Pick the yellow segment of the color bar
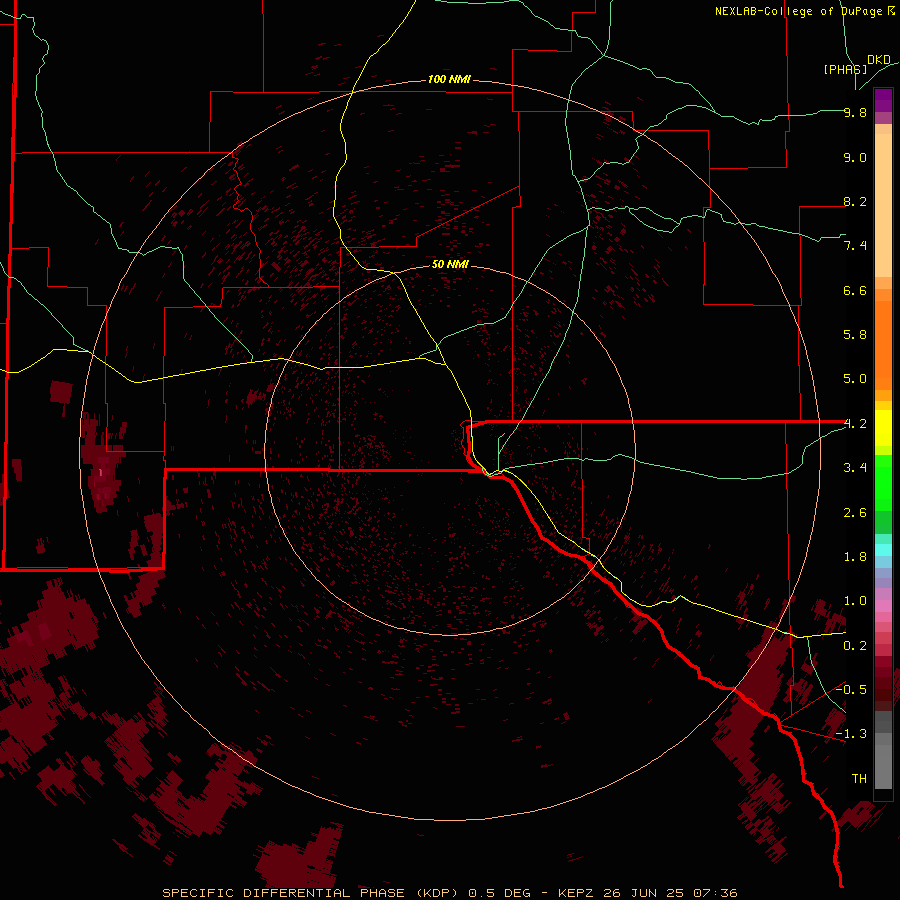 pos(883,428)
